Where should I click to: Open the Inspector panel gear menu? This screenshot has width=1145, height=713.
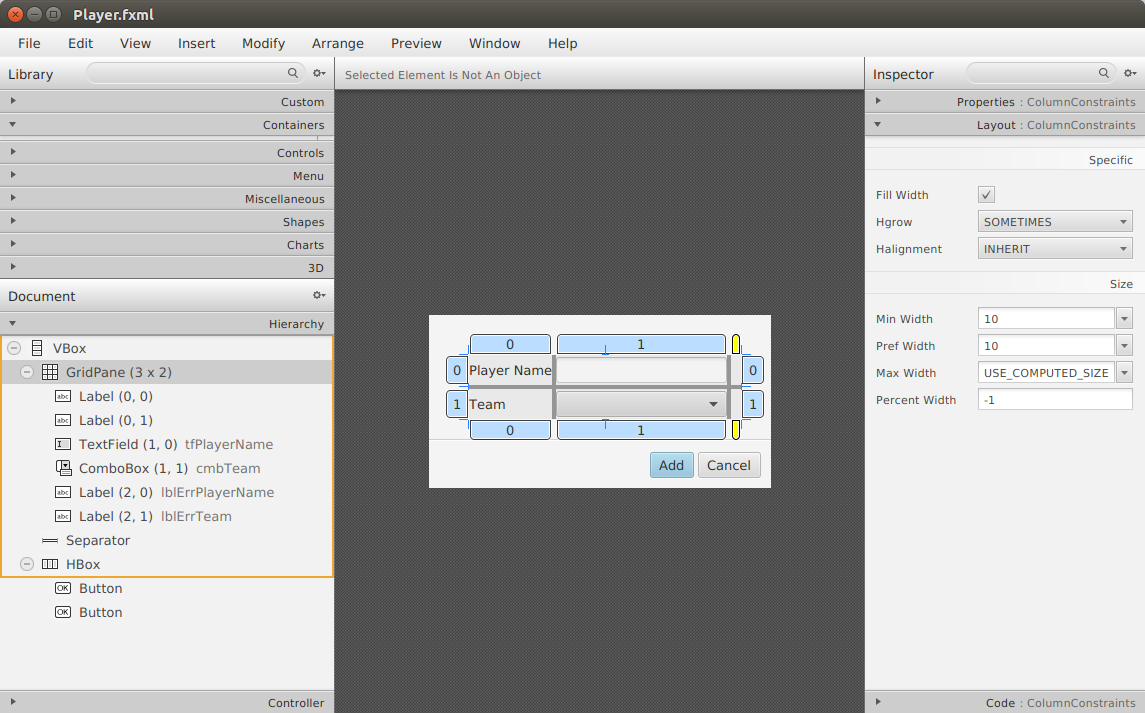(1130, 73)
